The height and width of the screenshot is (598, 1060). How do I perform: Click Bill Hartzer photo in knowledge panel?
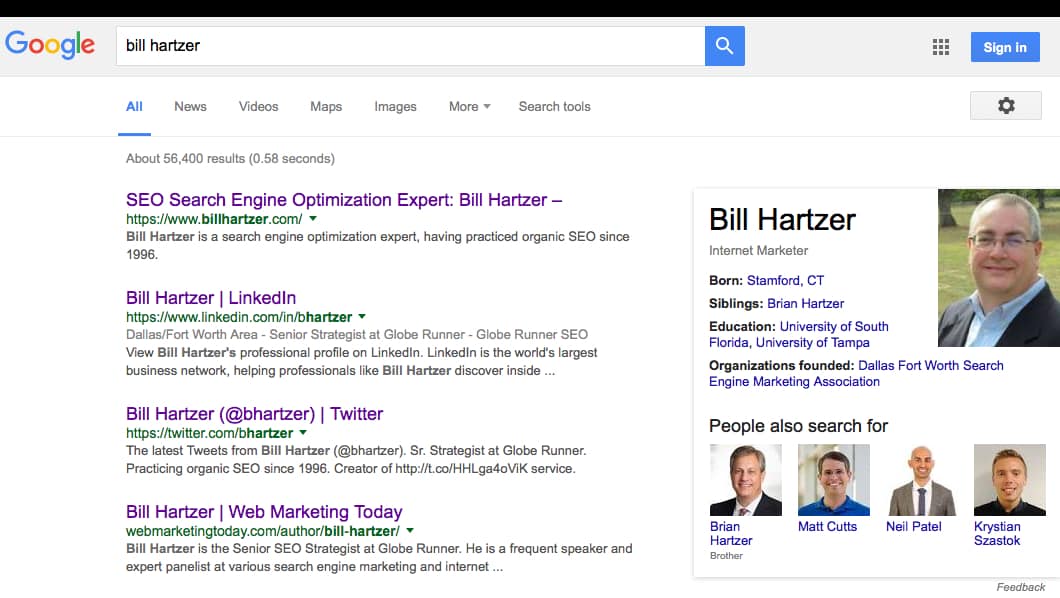(x=998, y=268)
